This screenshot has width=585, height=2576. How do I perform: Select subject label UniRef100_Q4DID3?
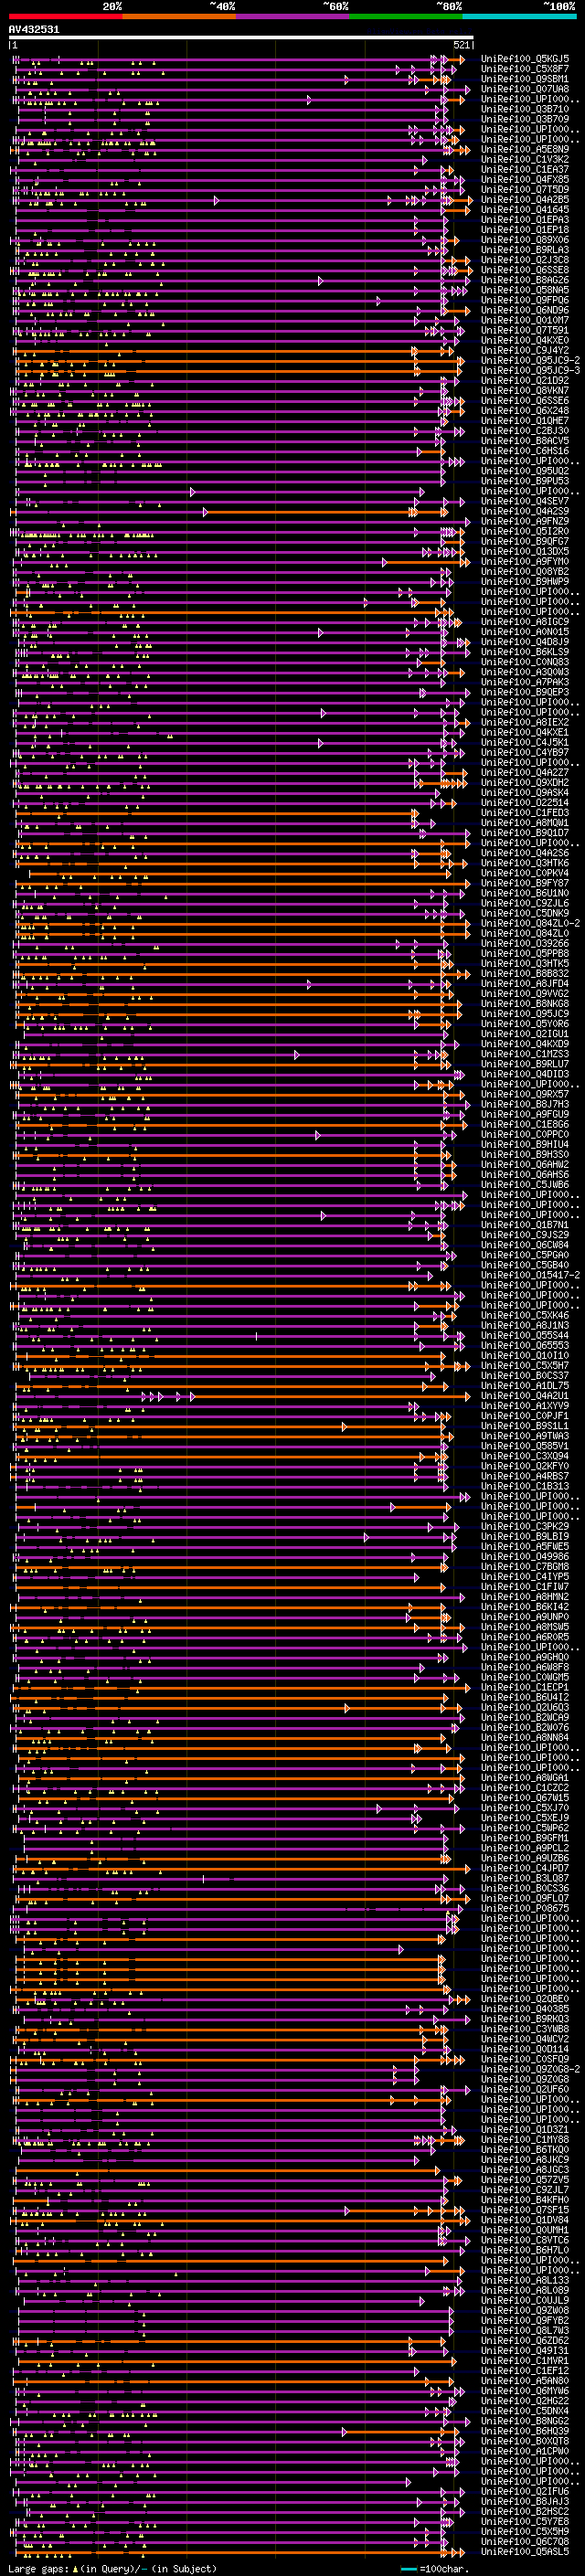tap(525, 1074)
